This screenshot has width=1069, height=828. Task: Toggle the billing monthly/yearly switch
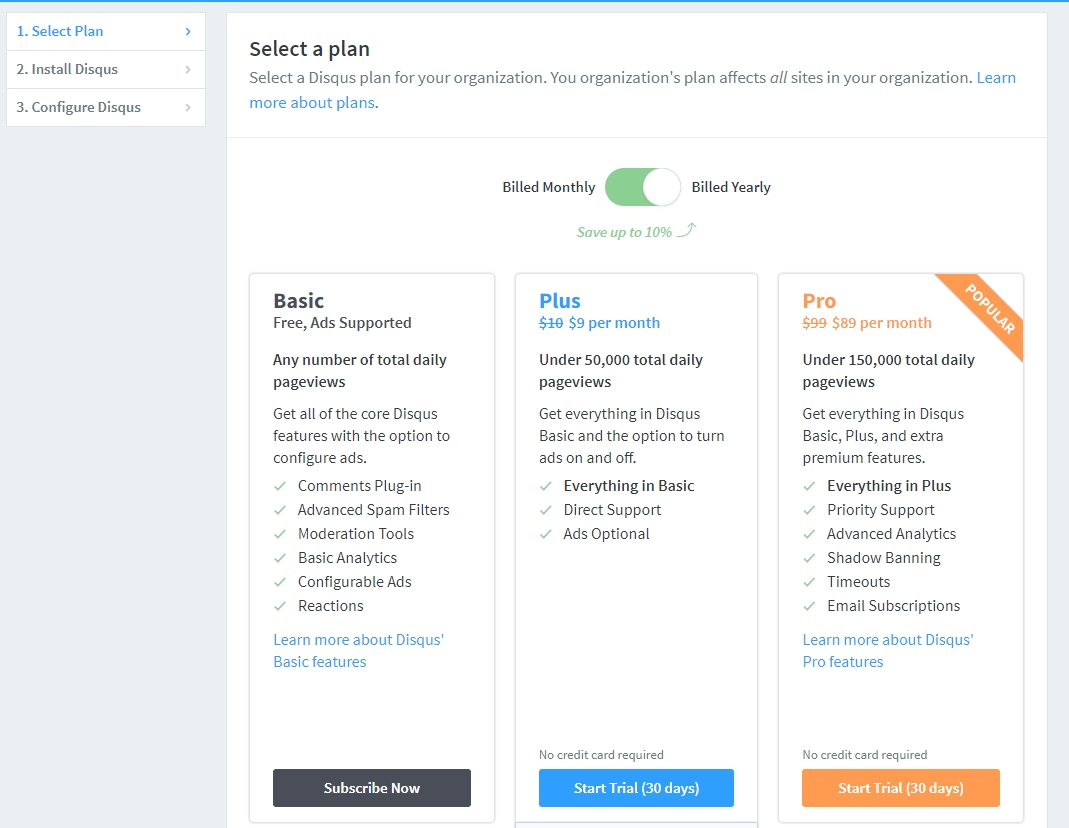pyautogui.click(x=642, y=187)
